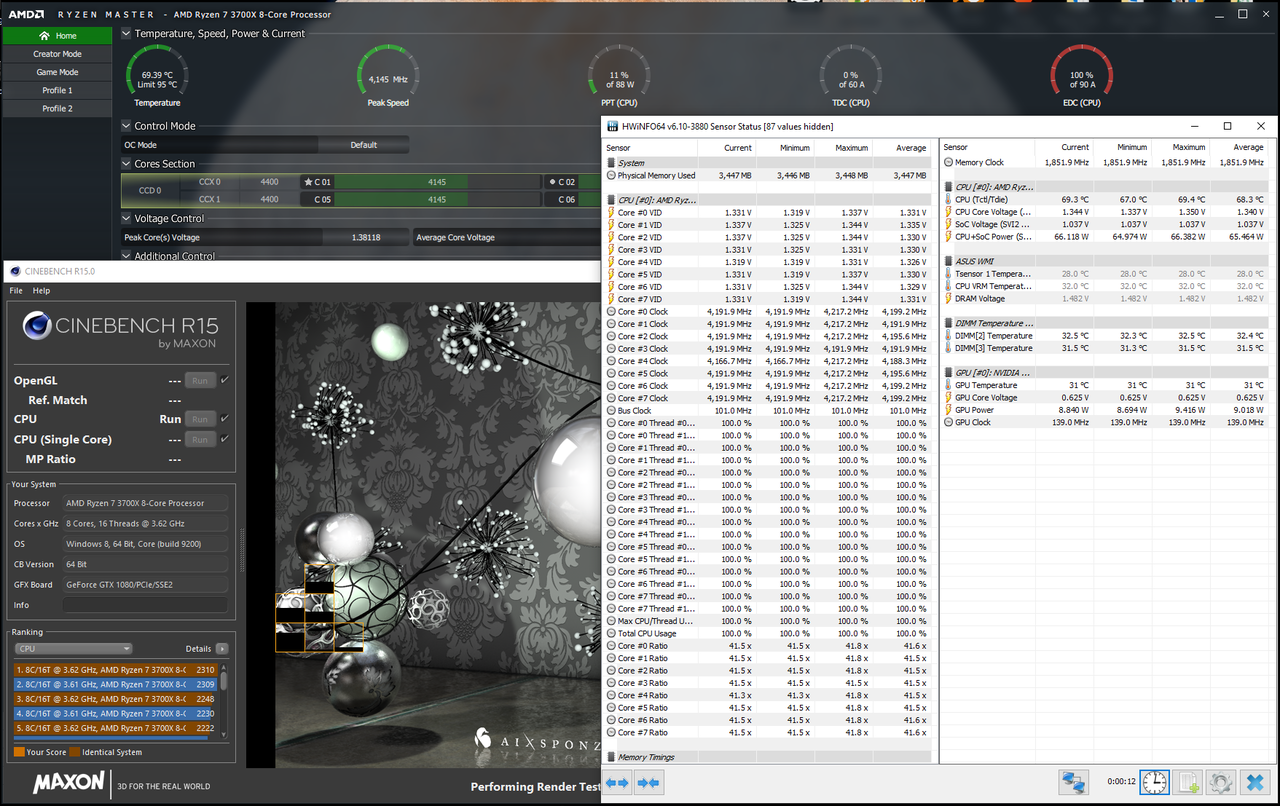The image size is (1280, 806).
Task: Open the Cinebench File menu
Action: (16, 291)
